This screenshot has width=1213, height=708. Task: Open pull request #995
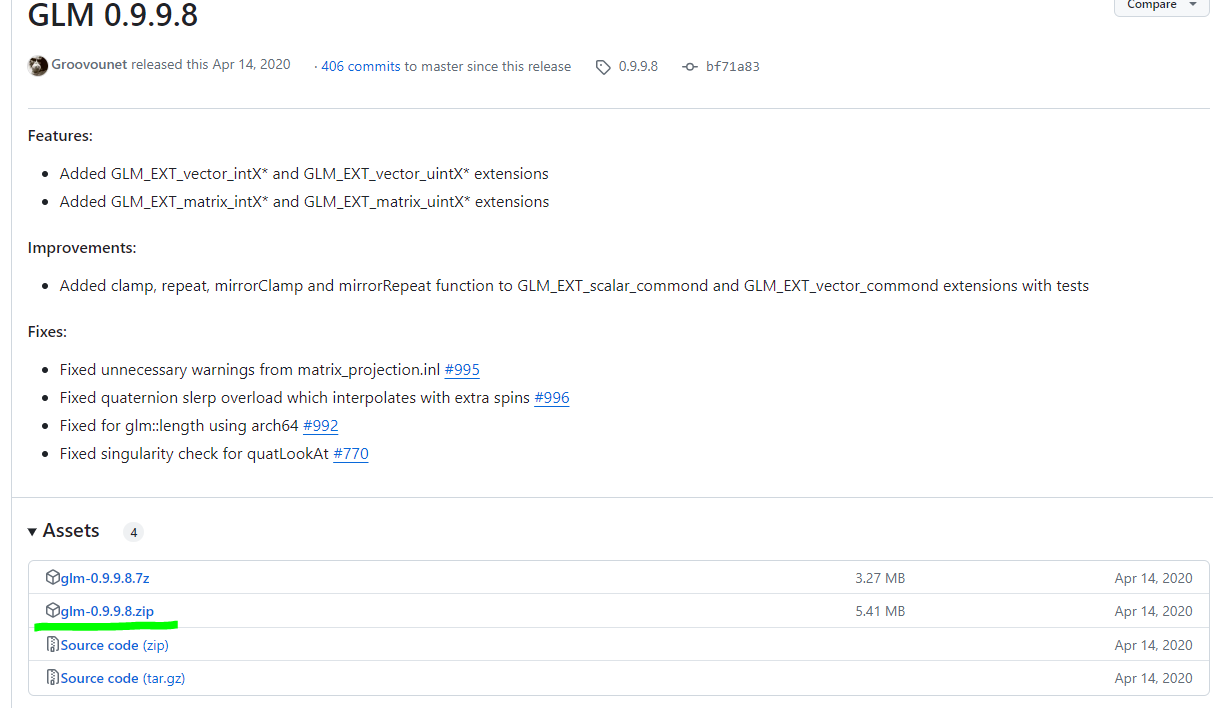pos(462,369)
